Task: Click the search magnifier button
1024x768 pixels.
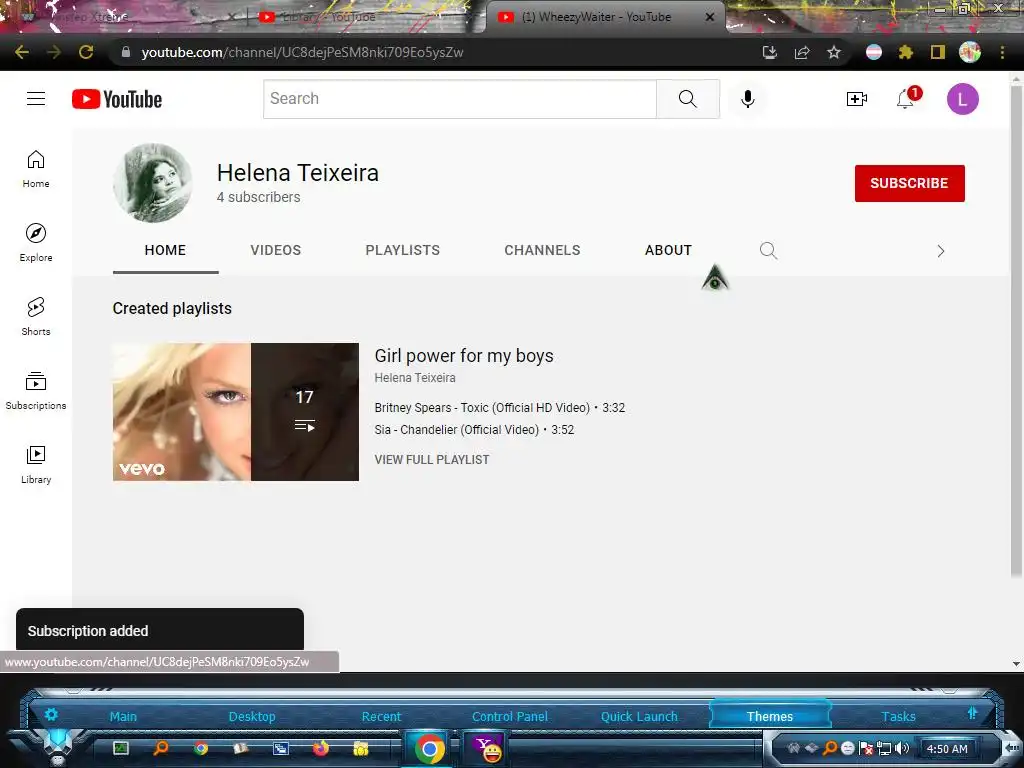Action: 688,99
